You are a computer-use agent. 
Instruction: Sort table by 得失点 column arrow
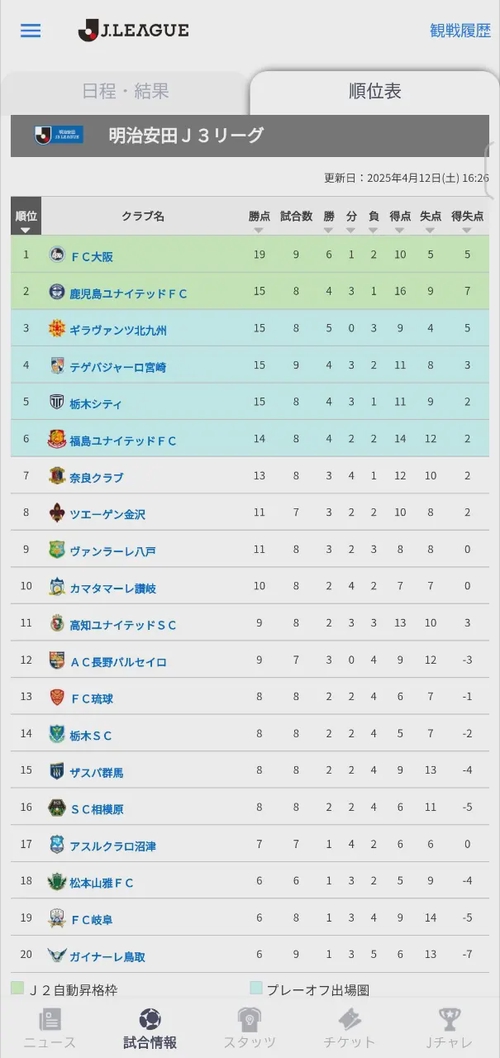[467, 230]
